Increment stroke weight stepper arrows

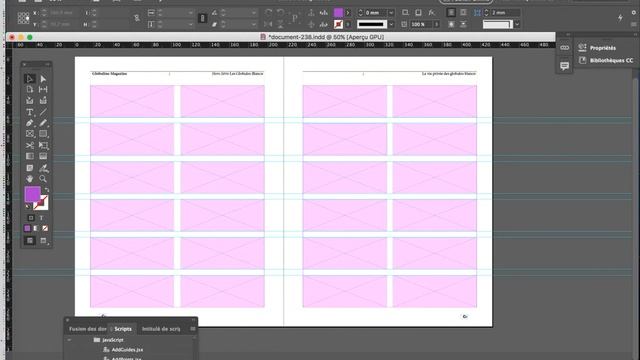click(x=360, y=13)
